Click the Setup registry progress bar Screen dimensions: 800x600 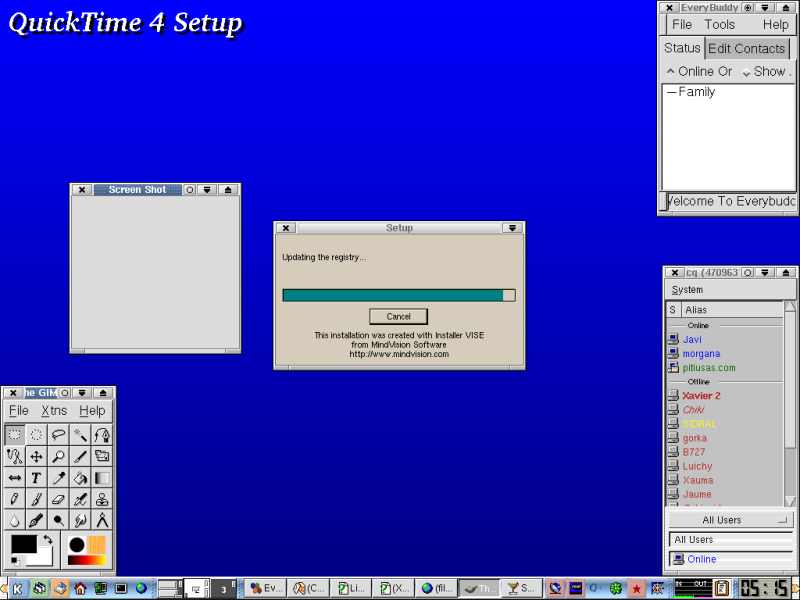399,295
